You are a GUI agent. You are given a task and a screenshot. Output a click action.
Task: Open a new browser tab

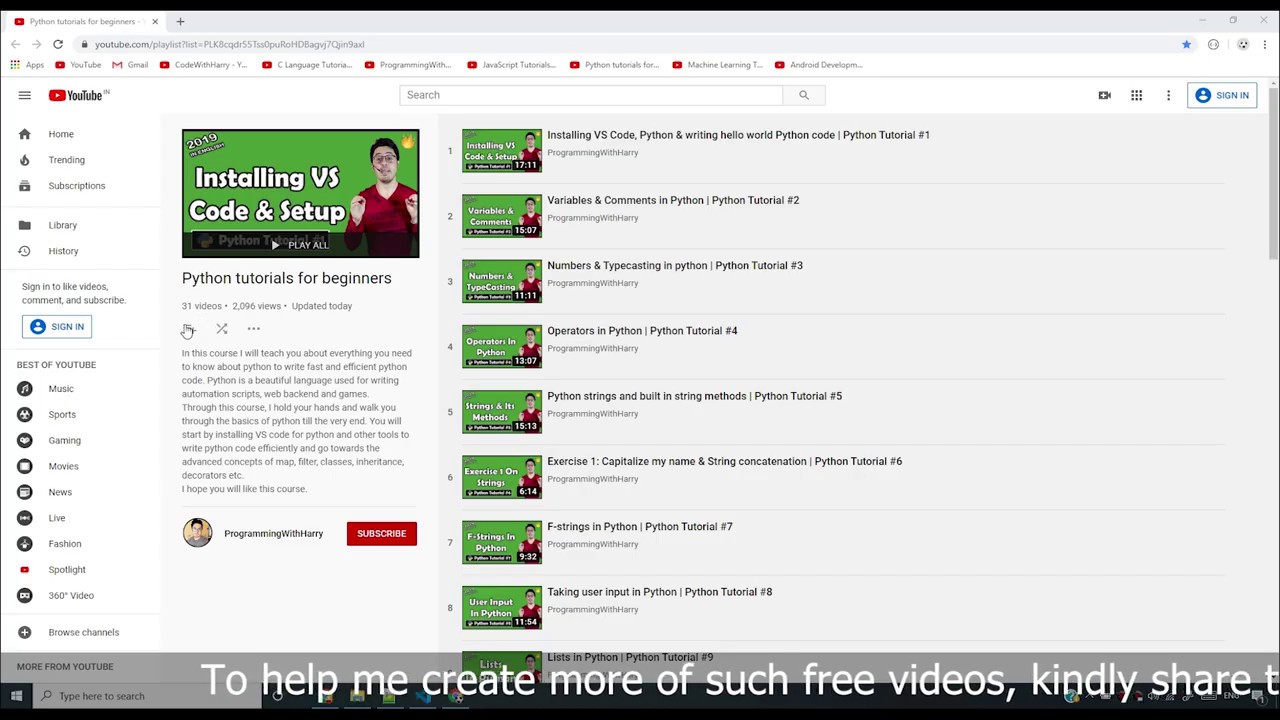180,21
